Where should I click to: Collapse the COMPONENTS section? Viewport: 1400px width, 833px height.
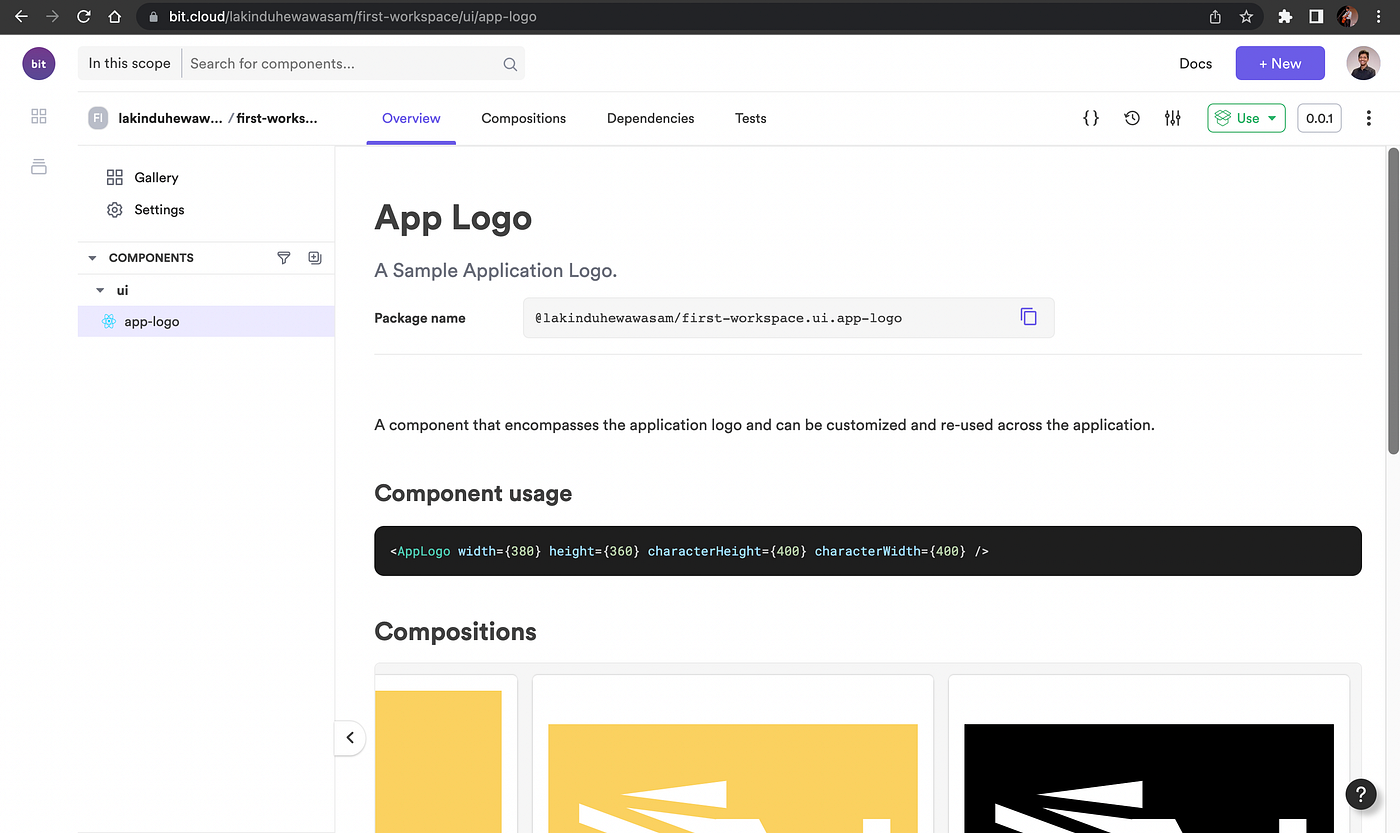[93, 258]
